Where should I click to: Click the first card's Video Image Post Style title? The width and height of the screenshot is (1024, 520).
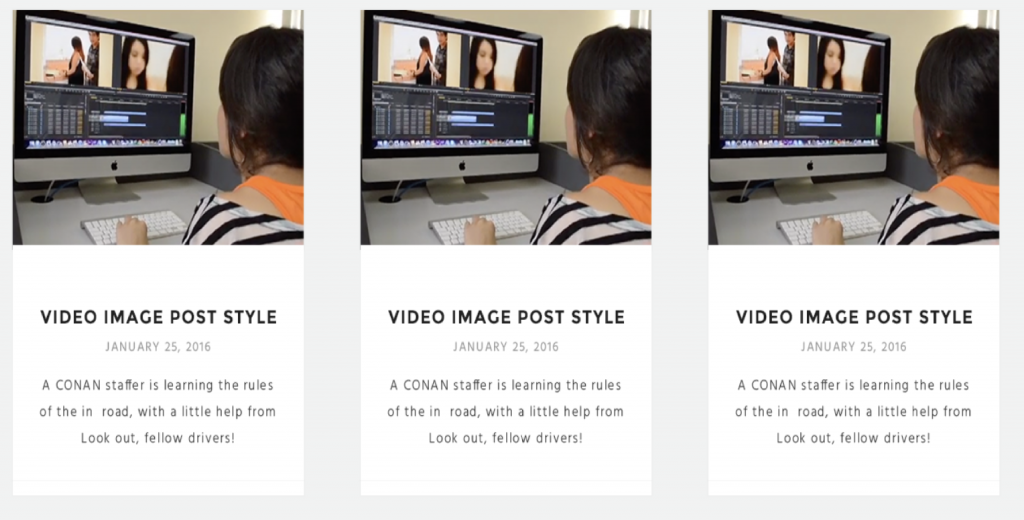click(x=158, y=317)
